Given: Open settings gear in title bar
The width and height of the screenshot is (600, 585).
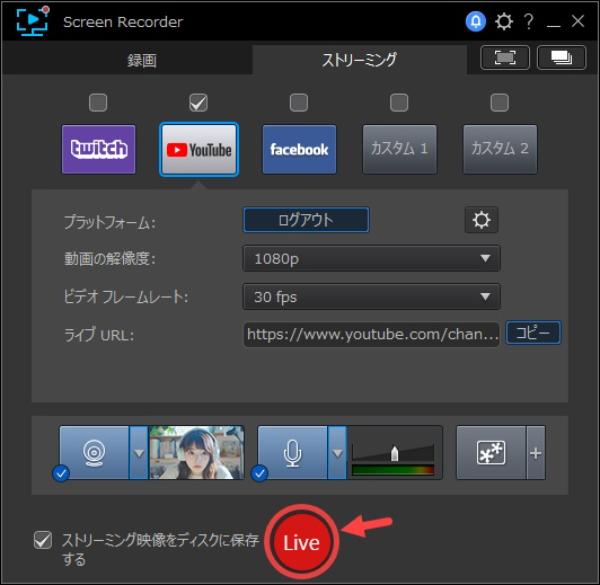Looking at the screenshot, I should click(x=504, y=21).
